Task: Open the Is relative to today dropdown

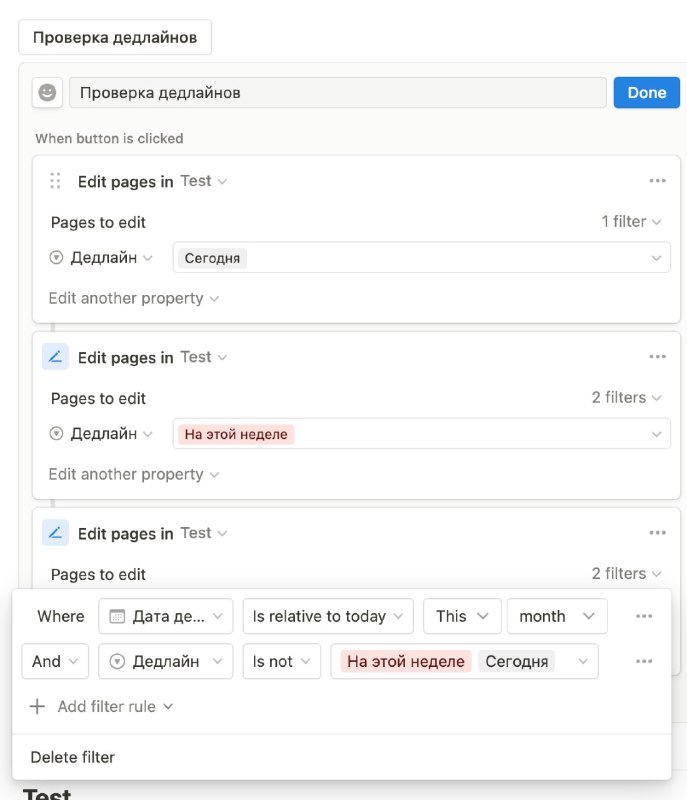Action: pos(328,616)
